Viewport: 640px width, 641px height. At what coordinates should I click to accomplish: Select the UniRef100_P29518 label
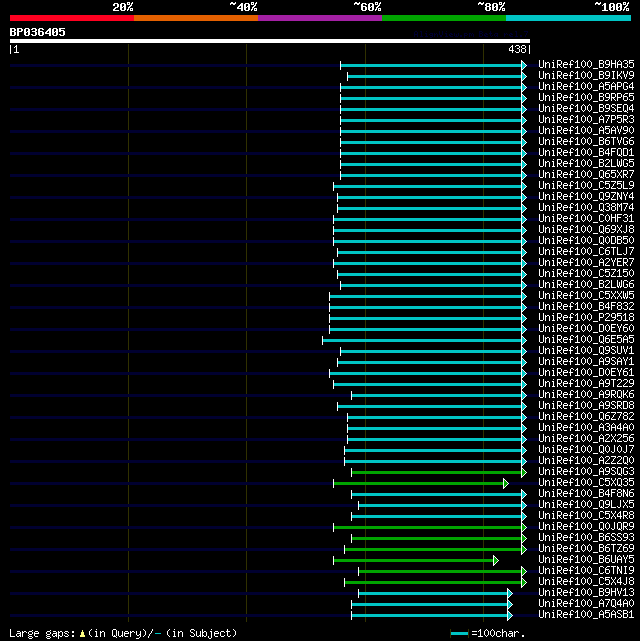click(x=586, y=318)
